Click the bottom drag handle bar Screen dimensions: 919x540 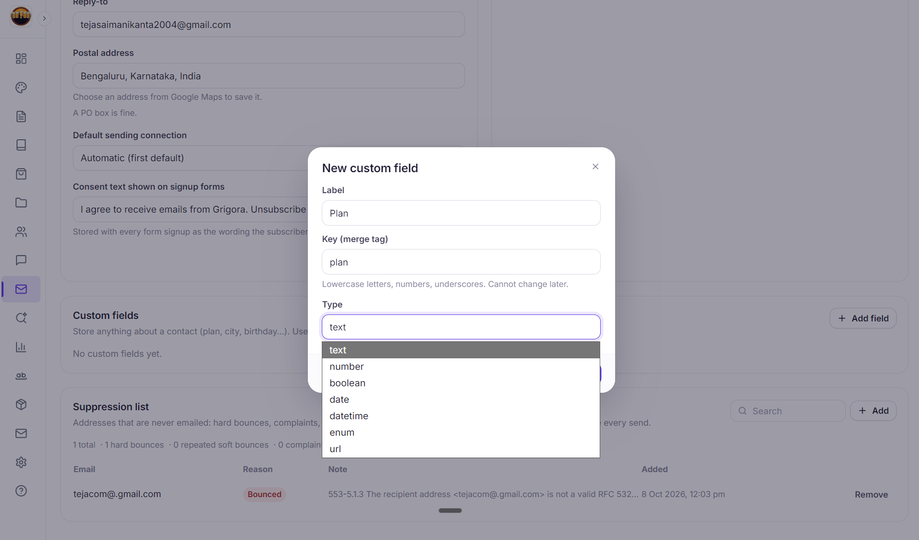point(450,511)
